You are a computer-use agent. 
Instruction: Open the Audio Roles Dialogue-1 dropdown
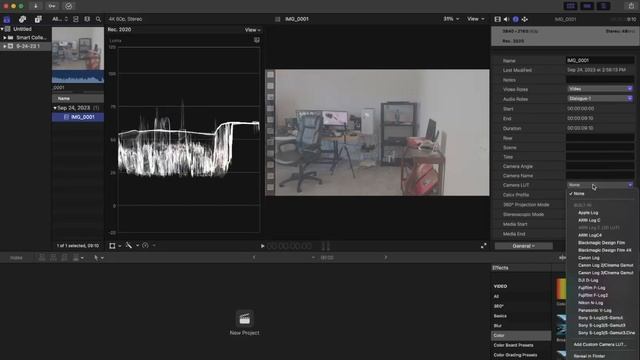tap(600, 98)
